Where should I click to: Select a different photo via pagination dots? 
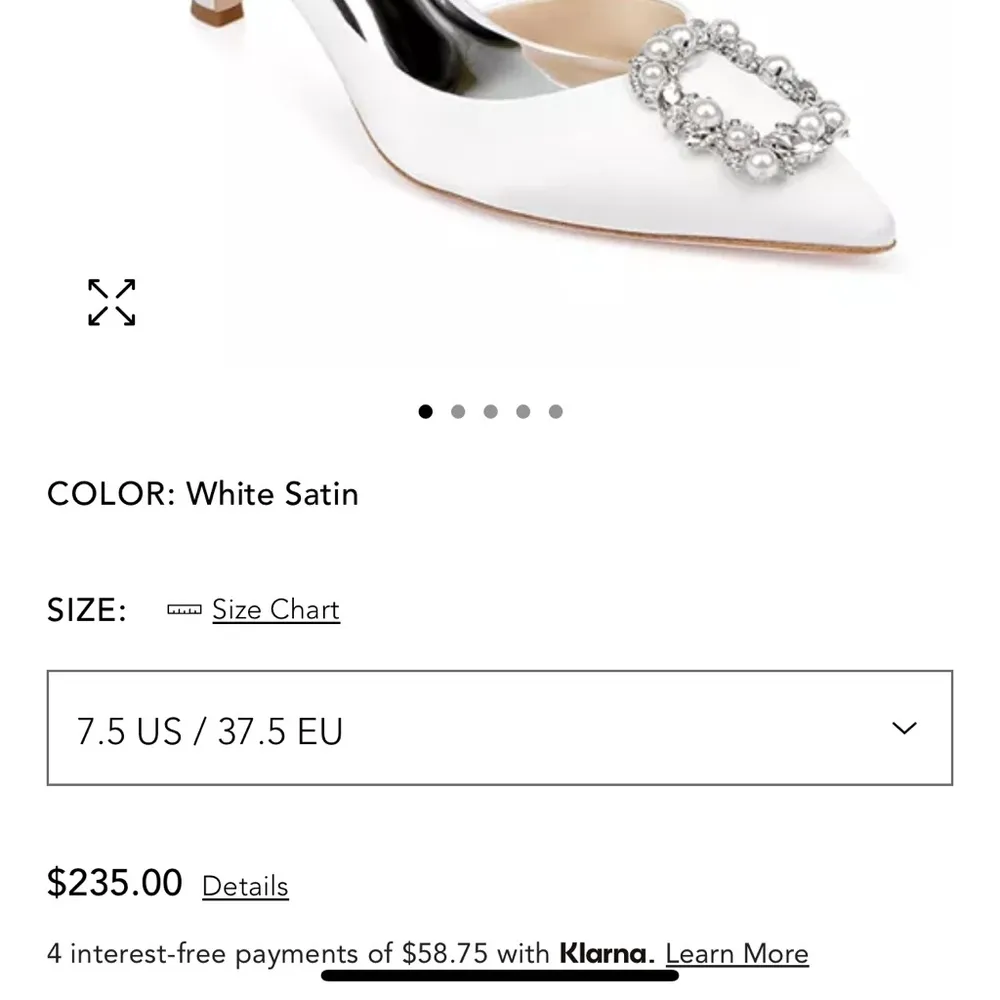pyautogui.click(x=490, y=411)
